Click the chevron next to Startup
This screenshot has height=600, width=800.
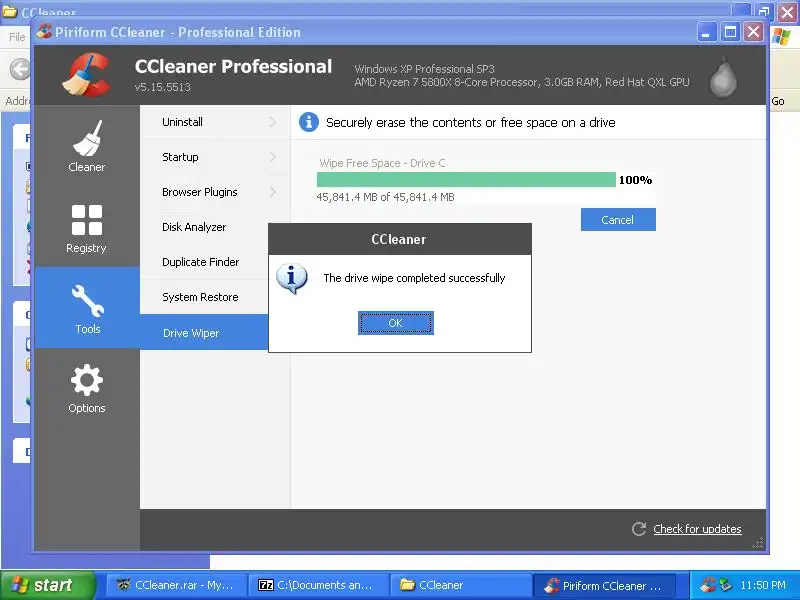tap(272, 157)
